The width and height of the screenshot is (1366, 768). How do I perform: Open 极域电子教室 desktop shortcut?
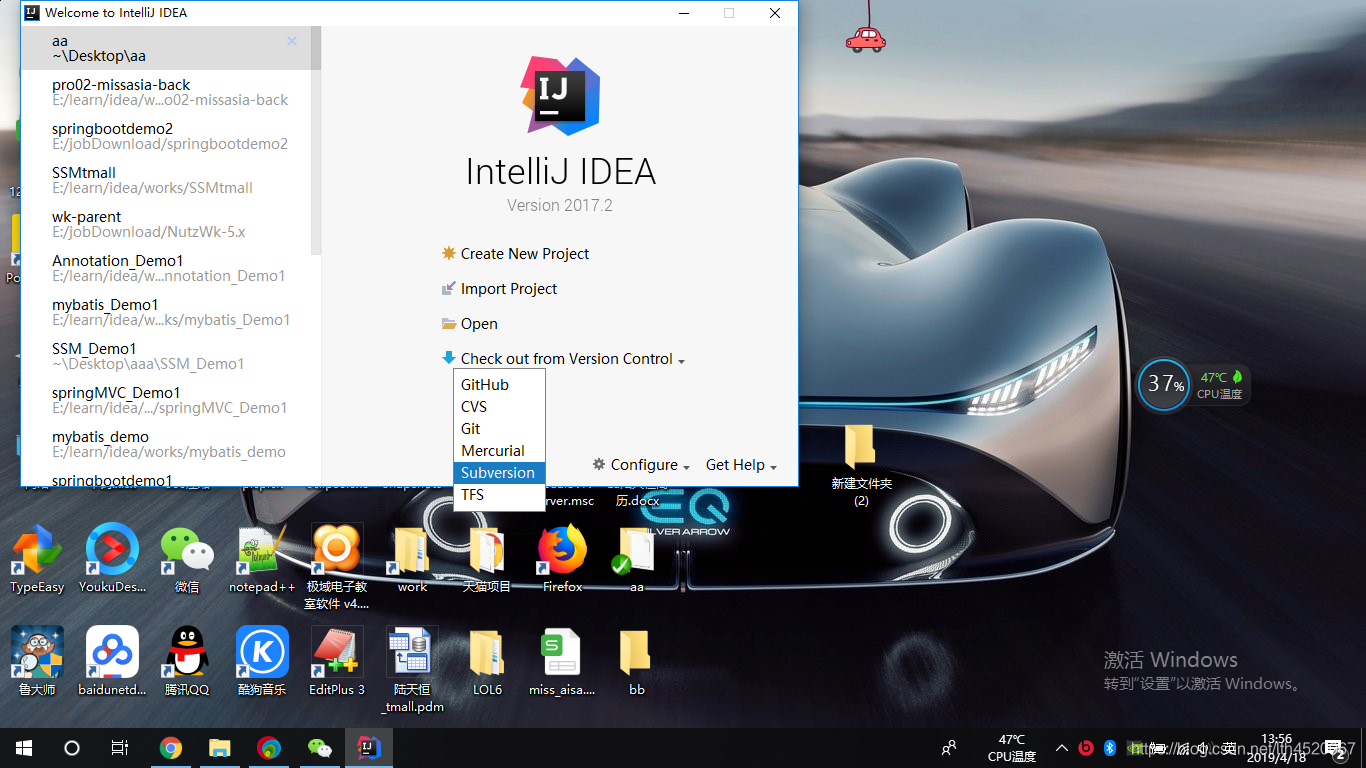[337, 566]
